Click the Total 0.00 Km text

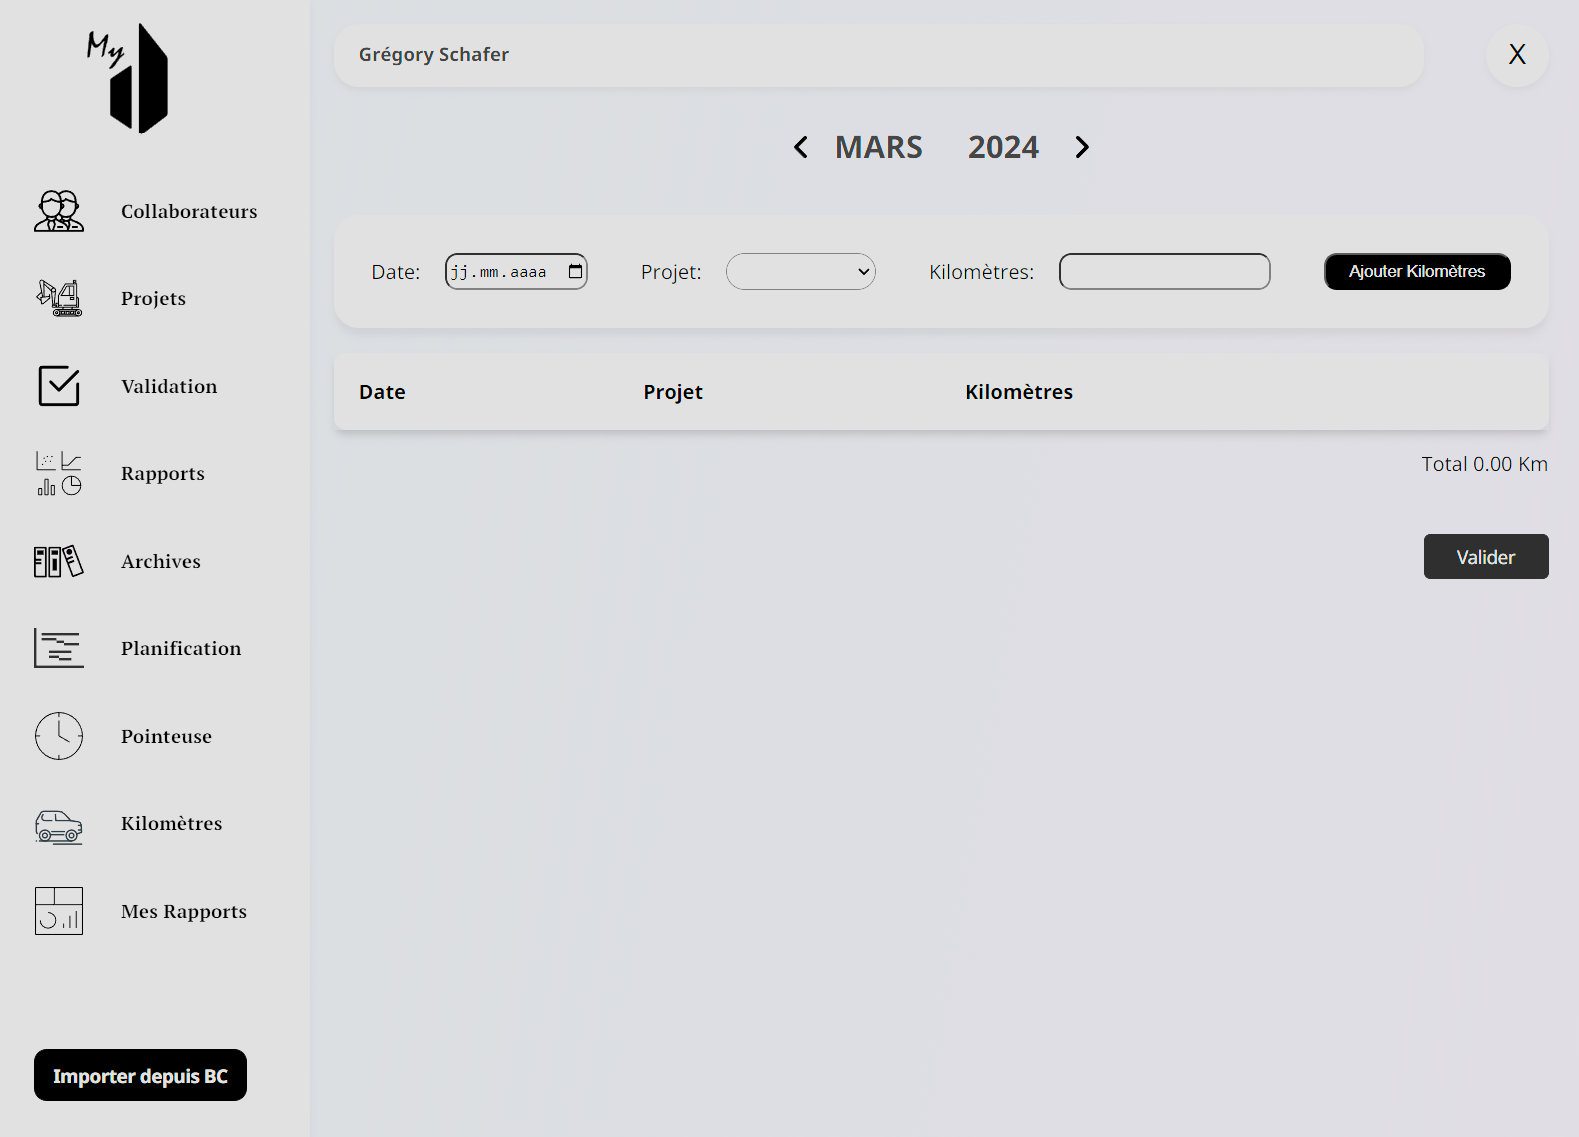pyautogui.click(x=1485, y=464)
